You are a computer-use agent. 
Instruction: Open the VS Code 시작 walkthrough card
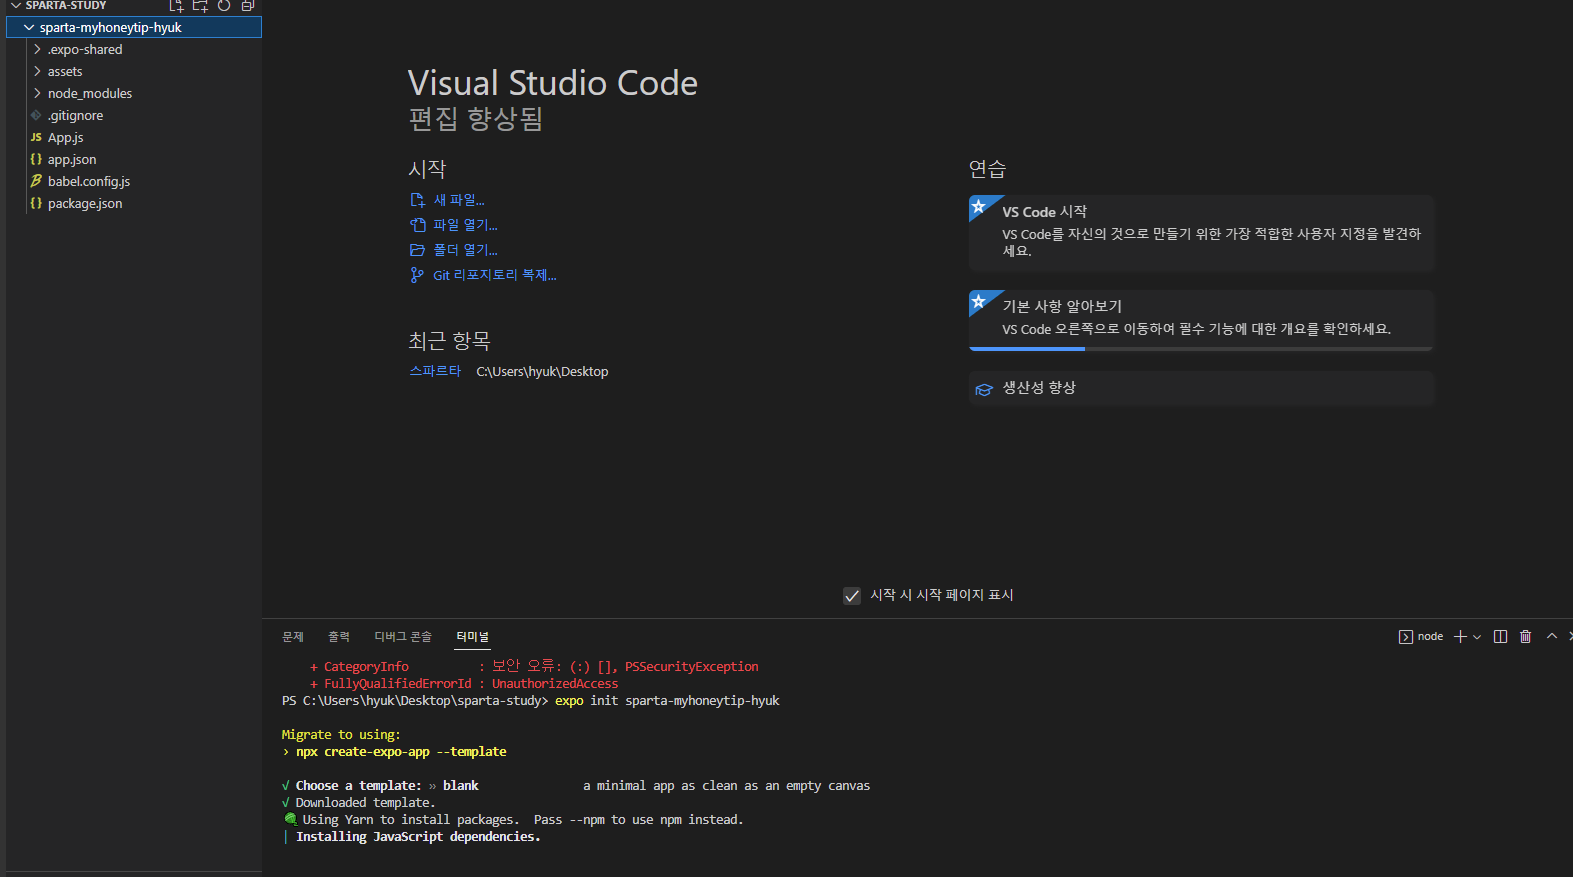pyautogui.click(x=1201, y=233)
